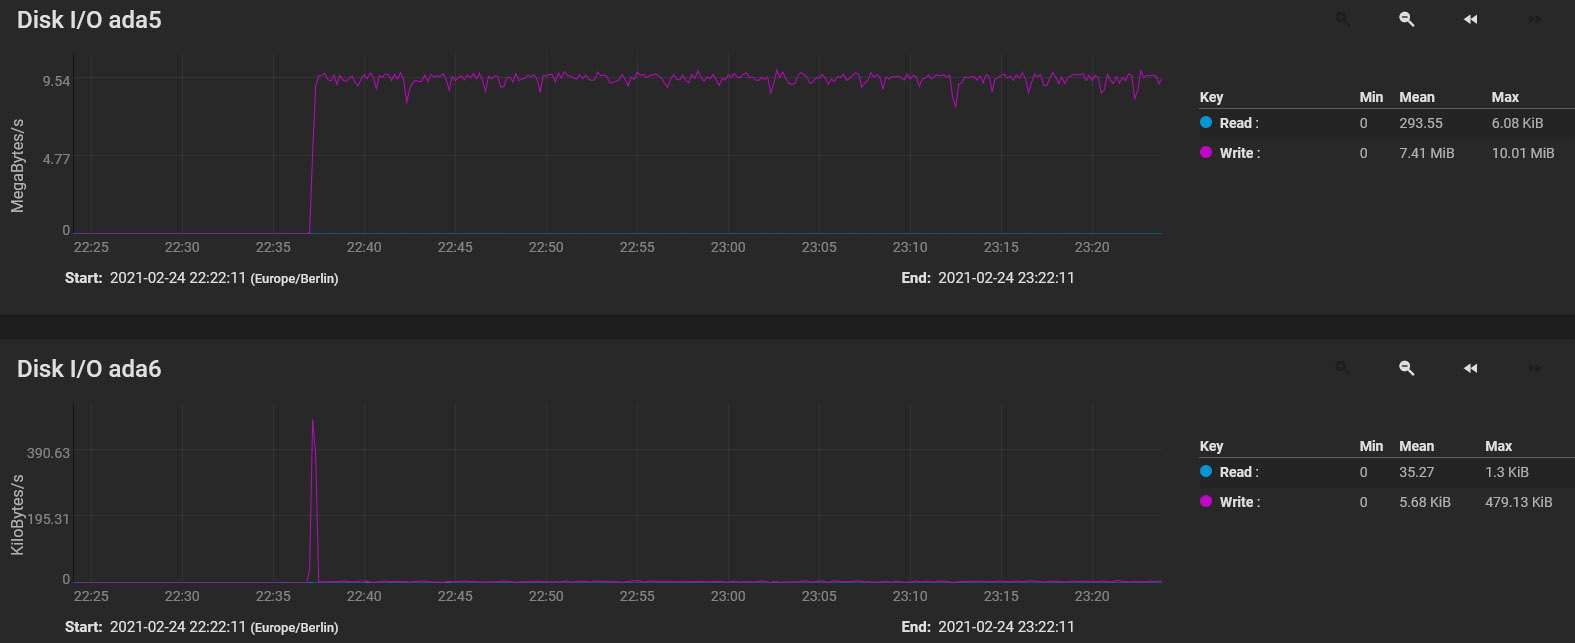This screenshot has width=1575, height=643.
Task: Click the blue Read swatch in ada6 legend
Action: 1206,472
